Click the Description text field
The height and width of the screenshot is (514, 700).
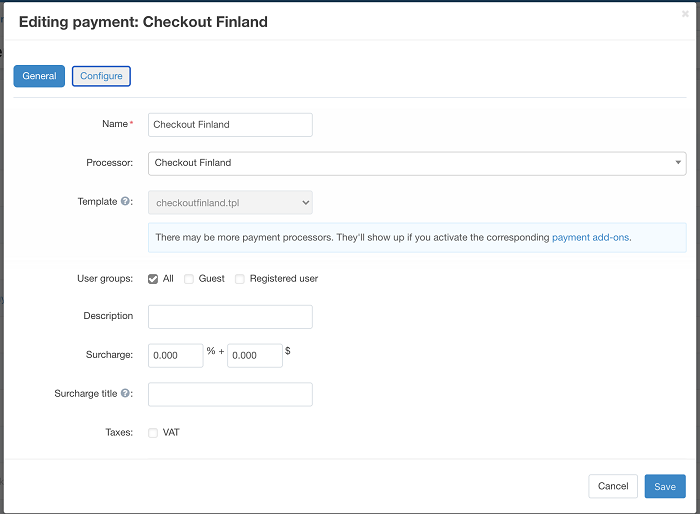pos(230,317)
